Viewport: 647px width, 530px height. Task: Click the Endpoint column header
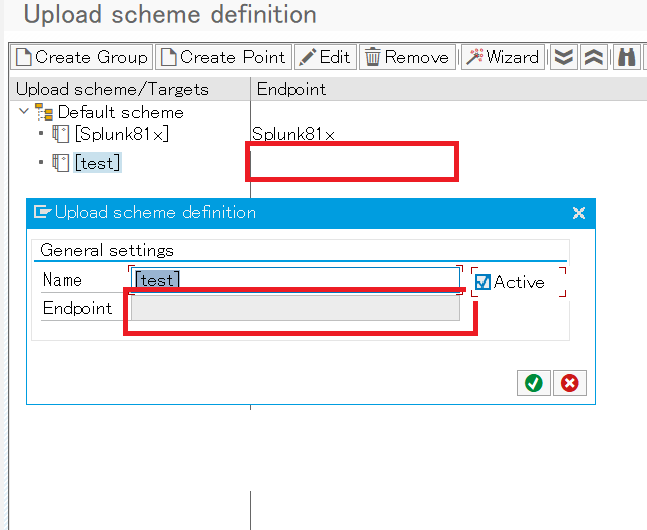(x=292, y=89)
